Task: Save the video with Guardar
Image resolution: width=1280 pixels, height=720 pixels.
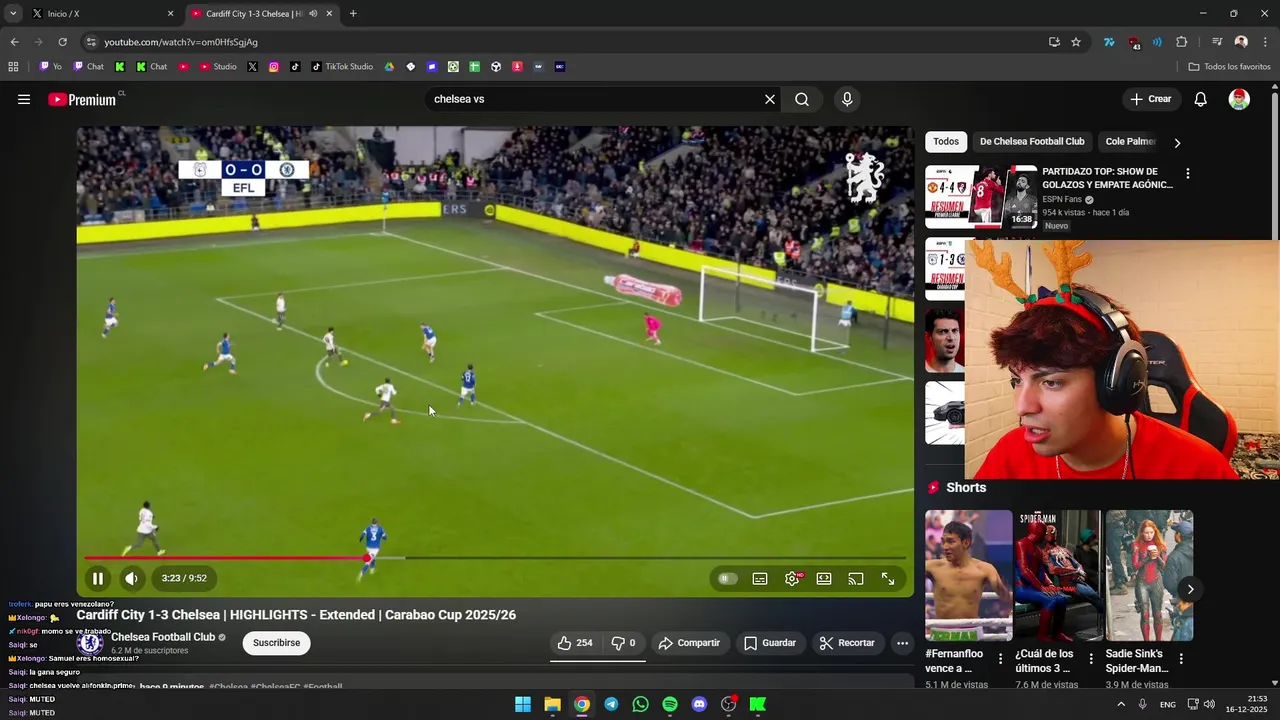Action: tap(770, 643)
